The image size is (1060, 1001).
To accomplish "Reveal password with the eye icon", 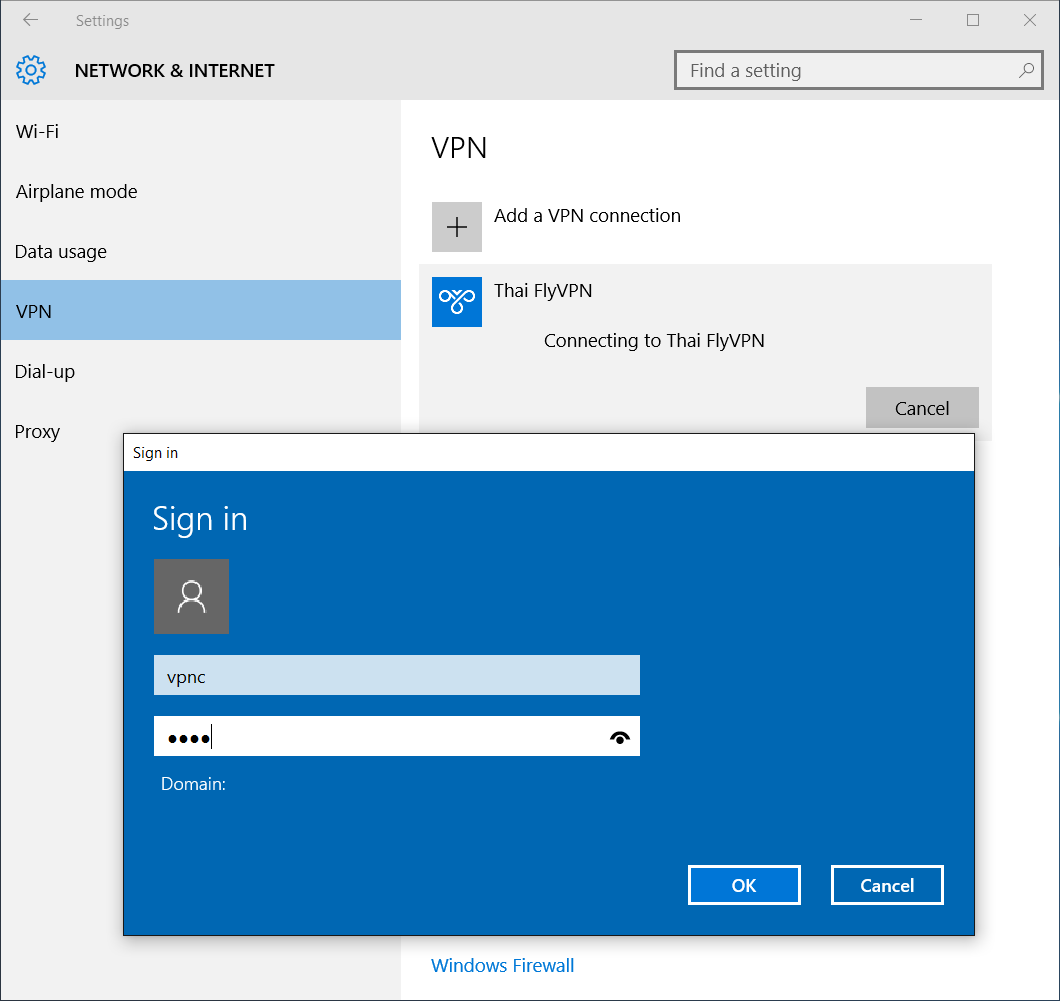I will (x=620, y=738).
